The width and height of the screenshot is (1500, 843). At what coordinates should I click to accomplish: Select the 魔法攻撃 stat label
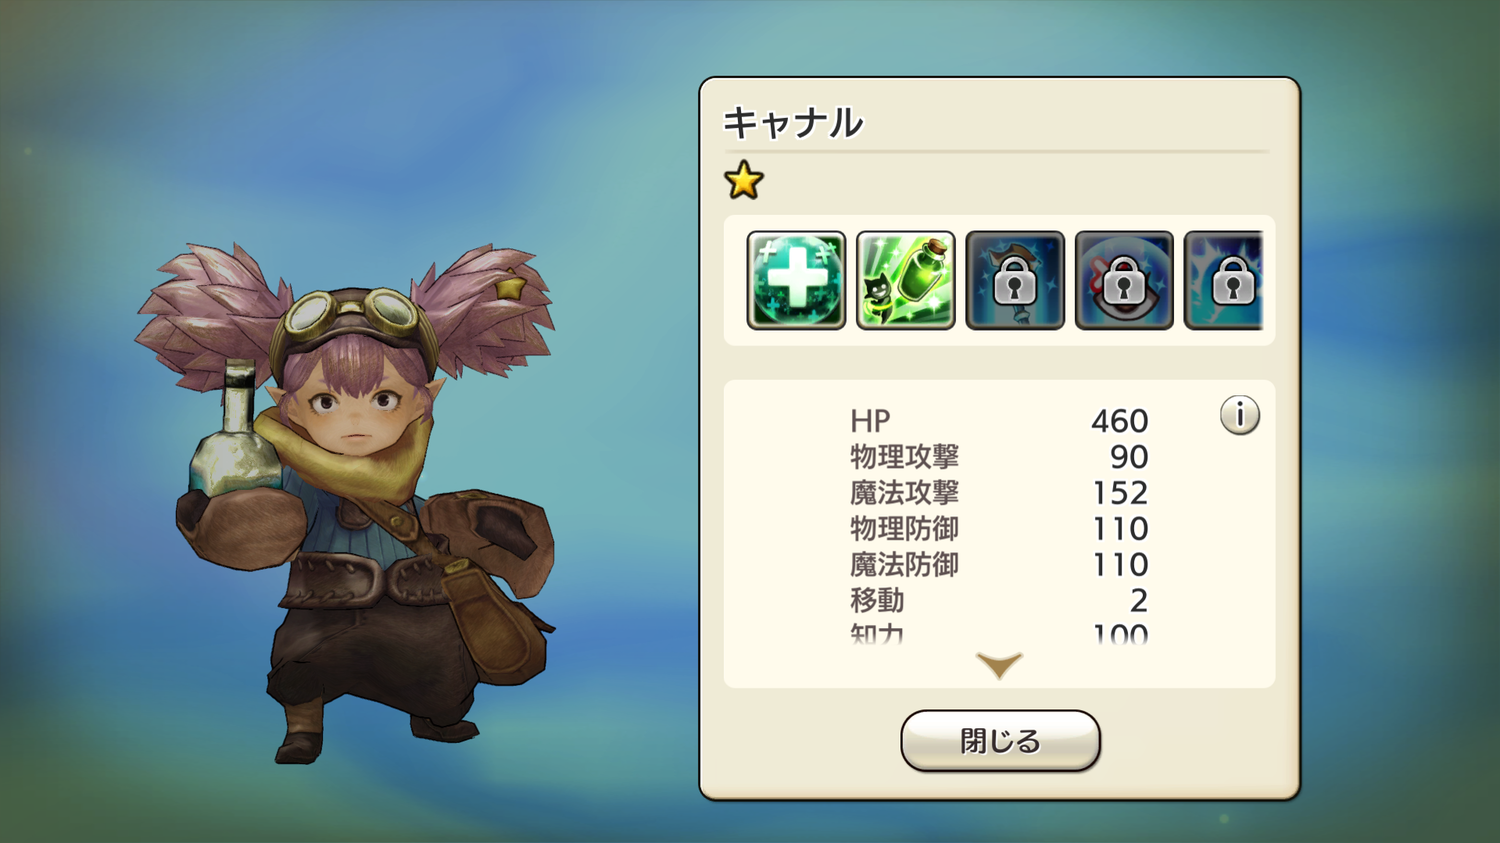[904, 493]
